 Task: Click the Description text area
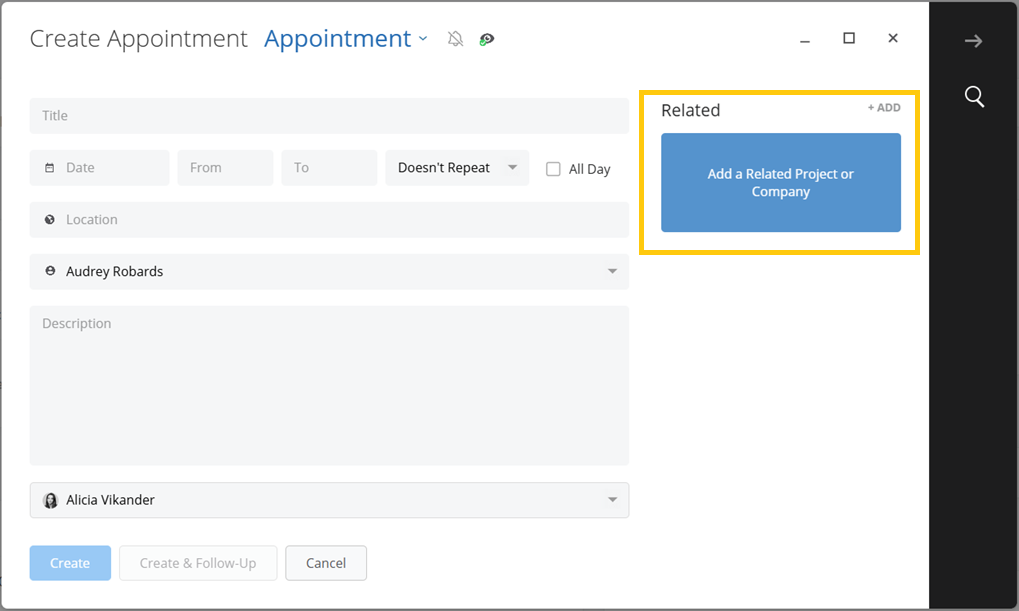point(329,385)
